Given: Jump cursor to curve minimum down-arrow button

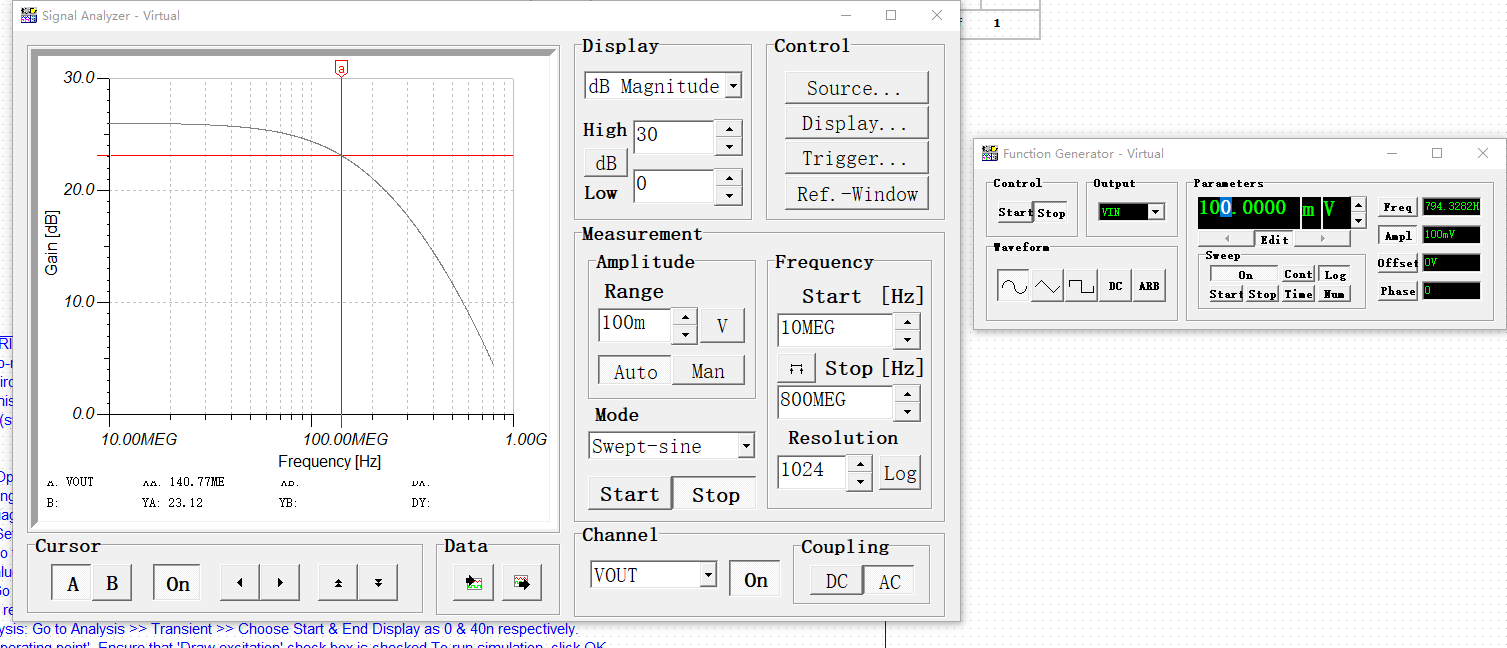Looking at the screenshot, I should pyautogui.click(x=378, y=583).
